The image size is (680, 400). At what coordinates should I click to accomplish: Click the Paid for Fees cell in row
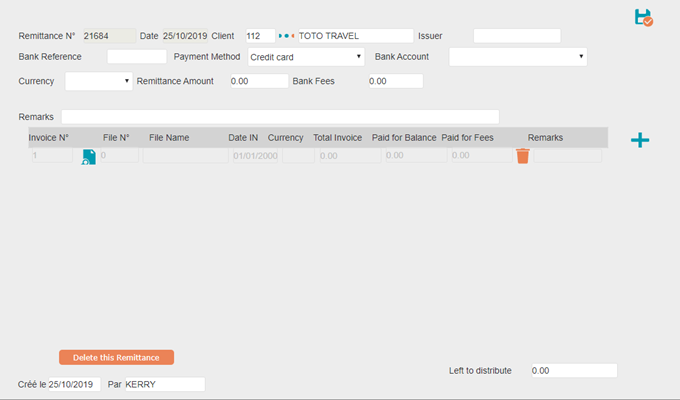coord(482,155)
